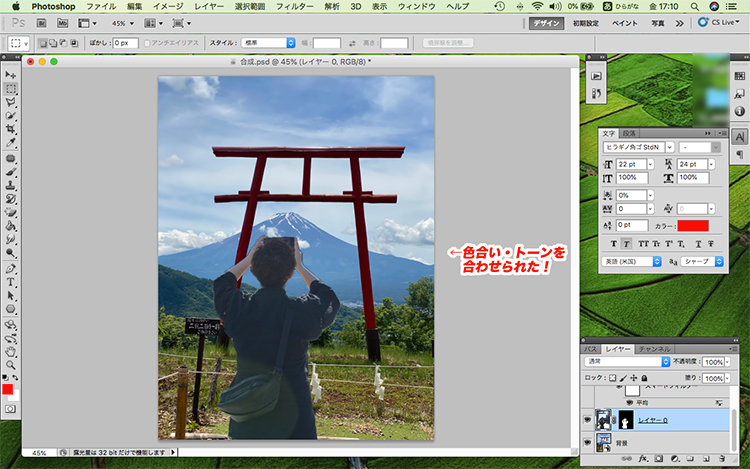The height and width of the screenshot is (469, 750).
Task: Open the layer opacity dropdown arrow
Action: coord(728,362)
